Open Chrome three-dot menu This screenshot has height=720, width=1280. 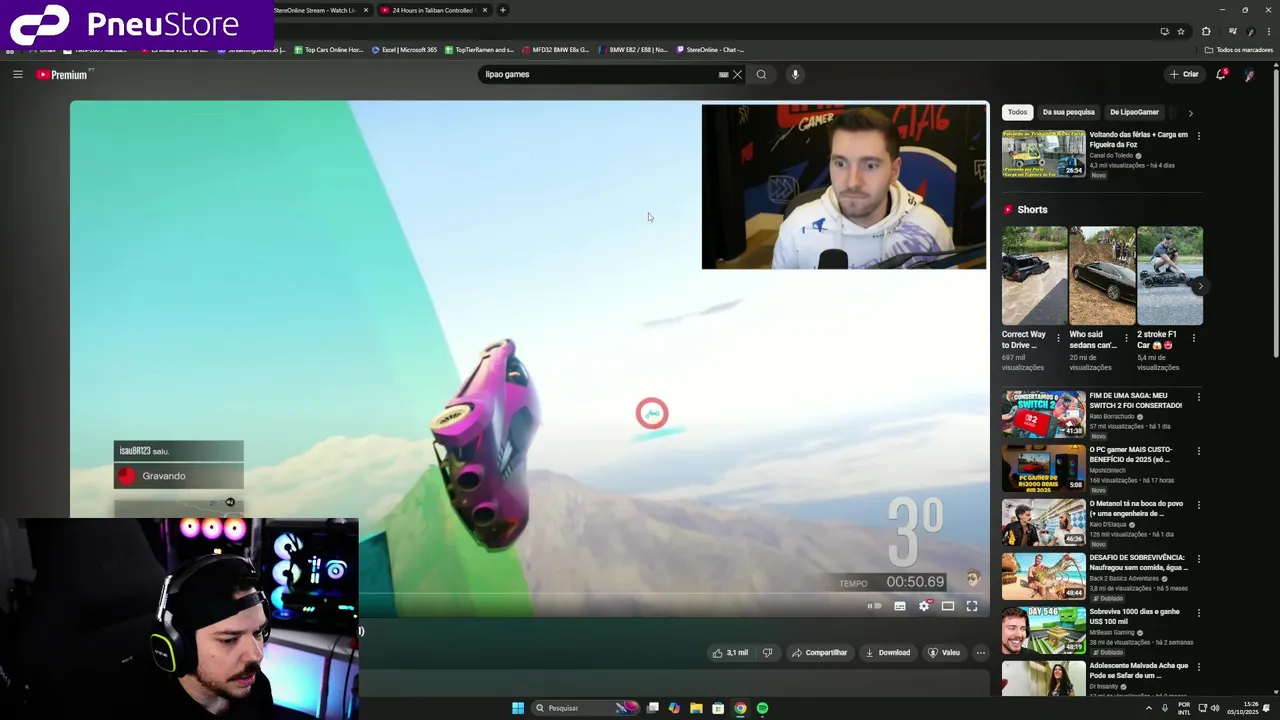point(1267,31)
